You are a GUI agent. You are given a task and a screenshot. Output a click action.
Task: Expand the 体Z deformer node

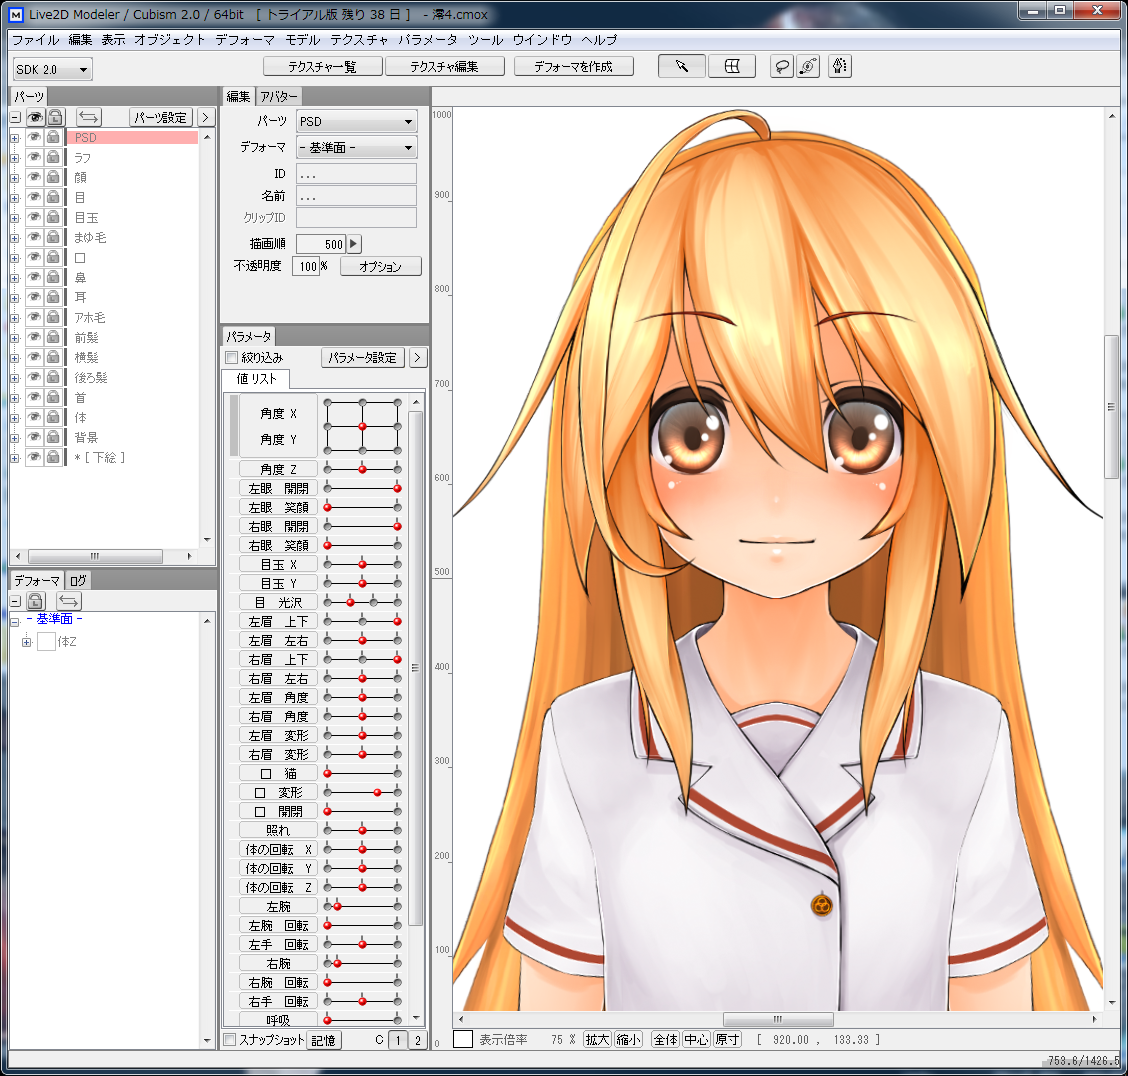click(x=27, y=642)
